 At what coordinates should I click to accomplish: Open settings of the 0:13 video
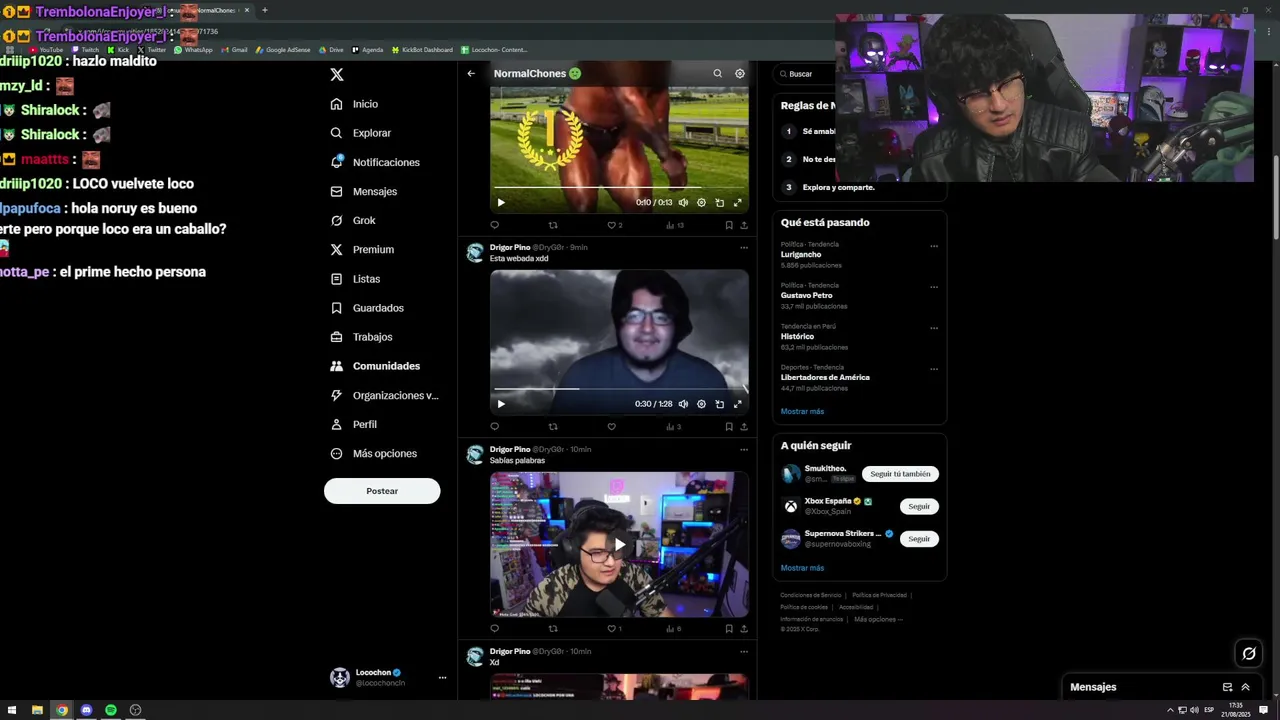(701, 202)
